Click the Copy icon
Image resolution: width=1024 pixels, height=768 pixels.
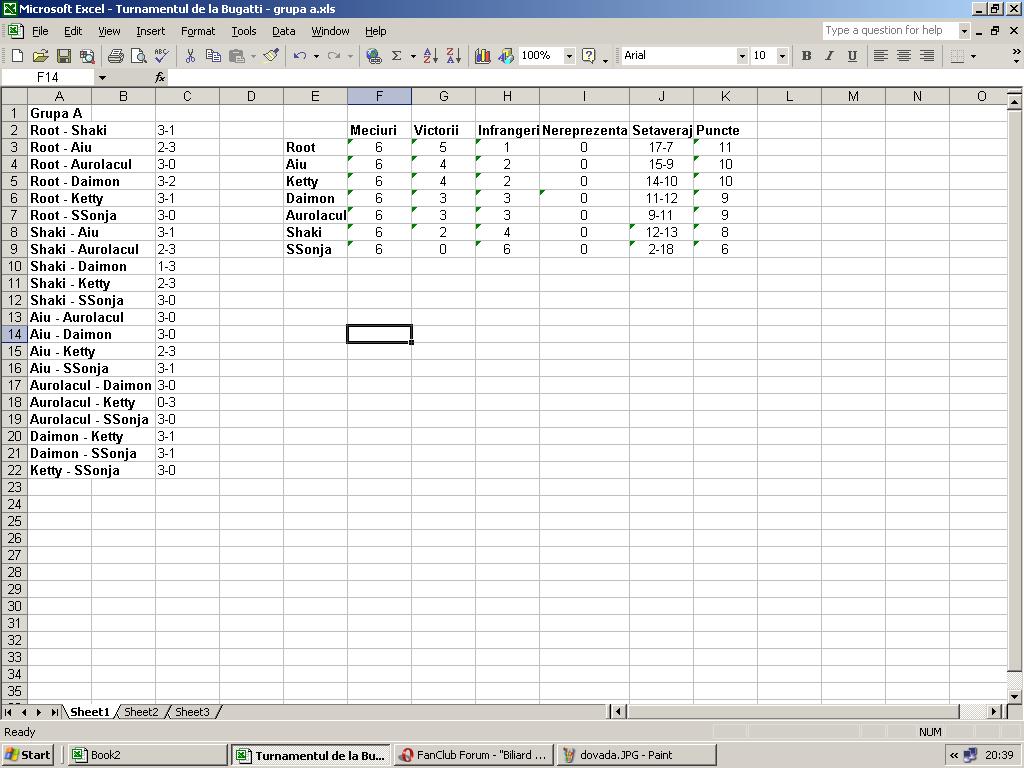click(213, 56)
